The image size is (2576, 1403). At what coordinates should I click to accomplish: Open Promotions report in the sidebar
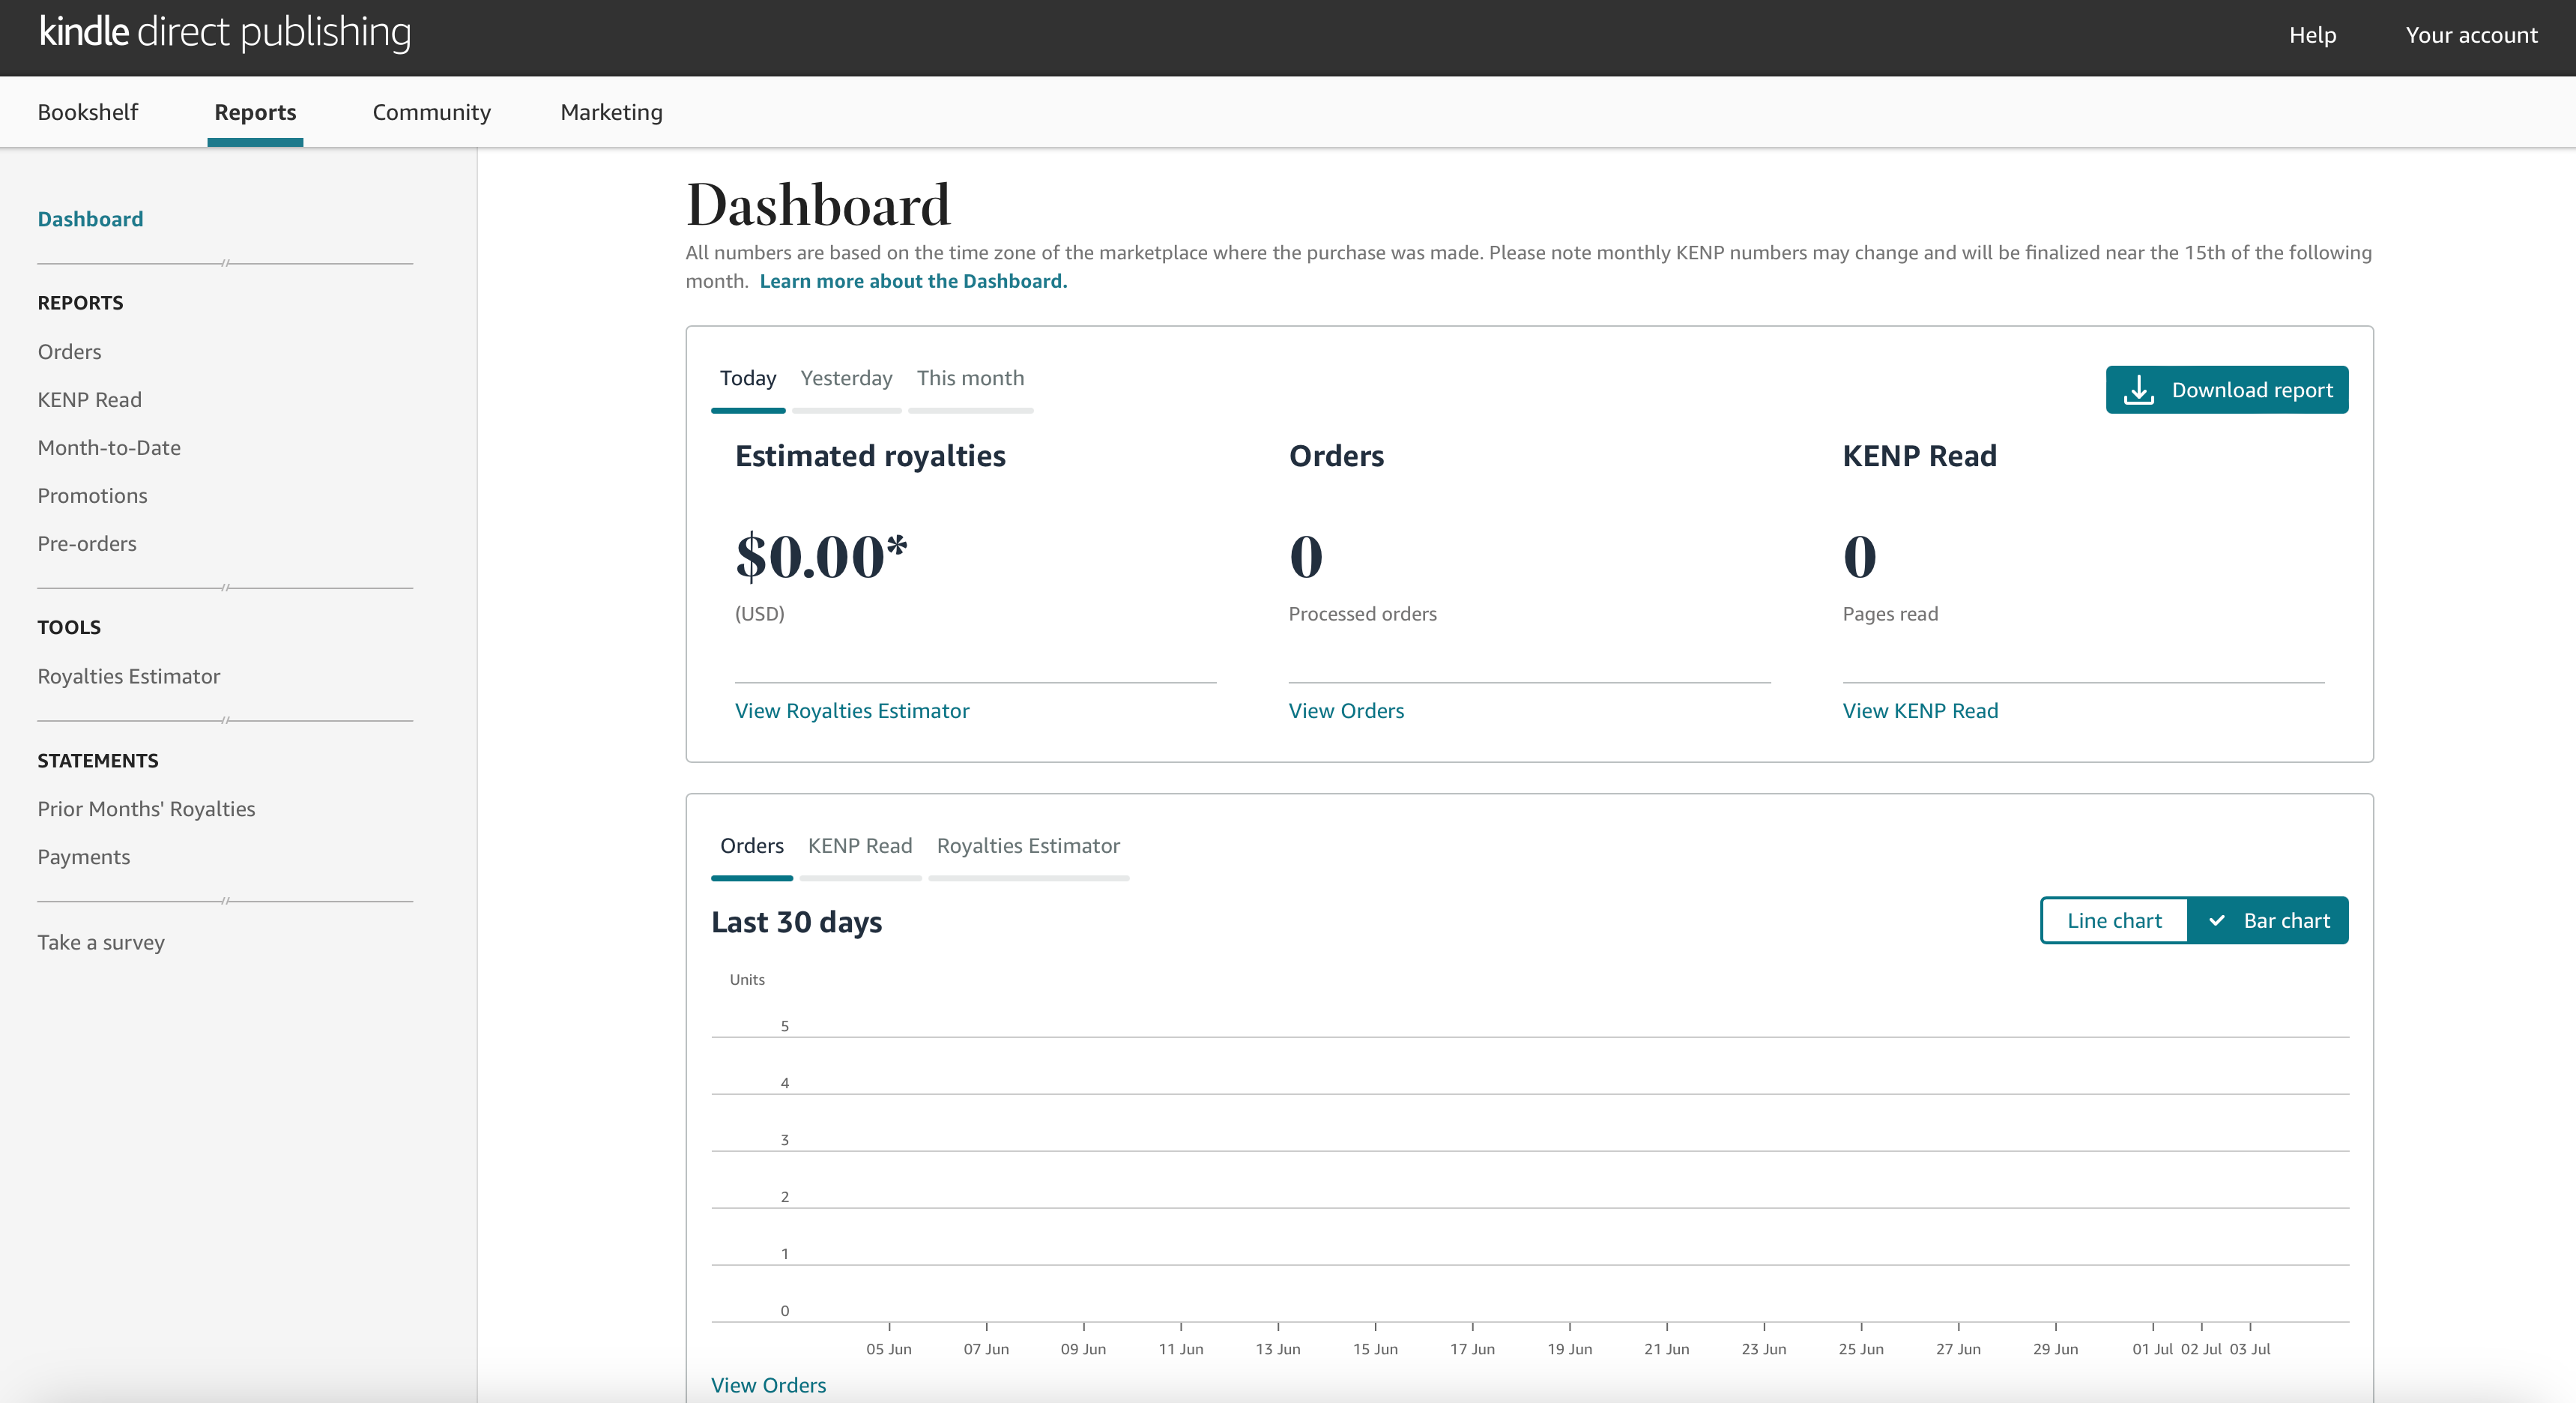click(x=92, y=496)
